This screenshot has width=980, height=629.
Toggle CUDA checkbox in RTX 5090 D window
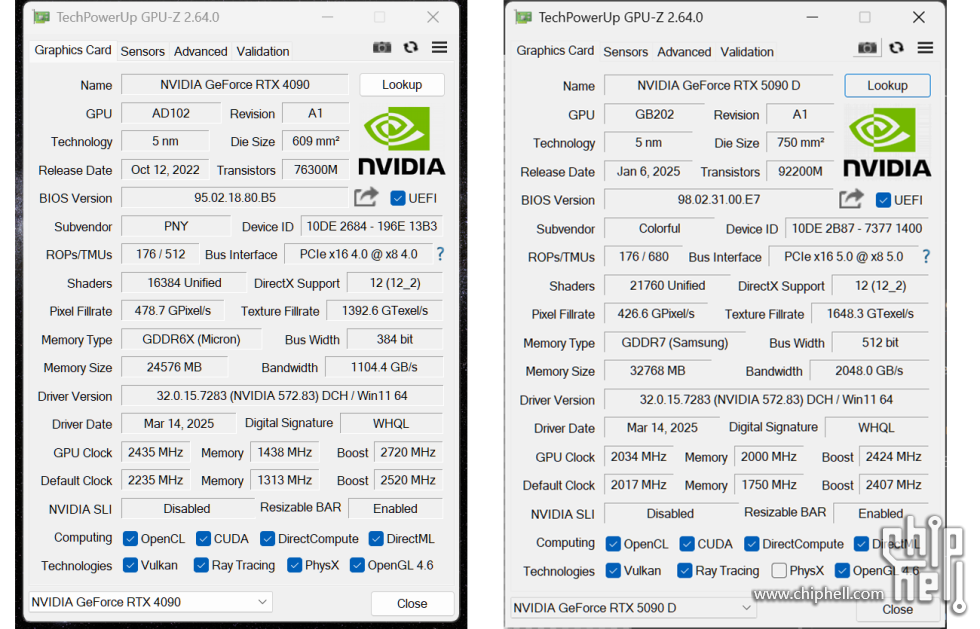pos(687,544)
